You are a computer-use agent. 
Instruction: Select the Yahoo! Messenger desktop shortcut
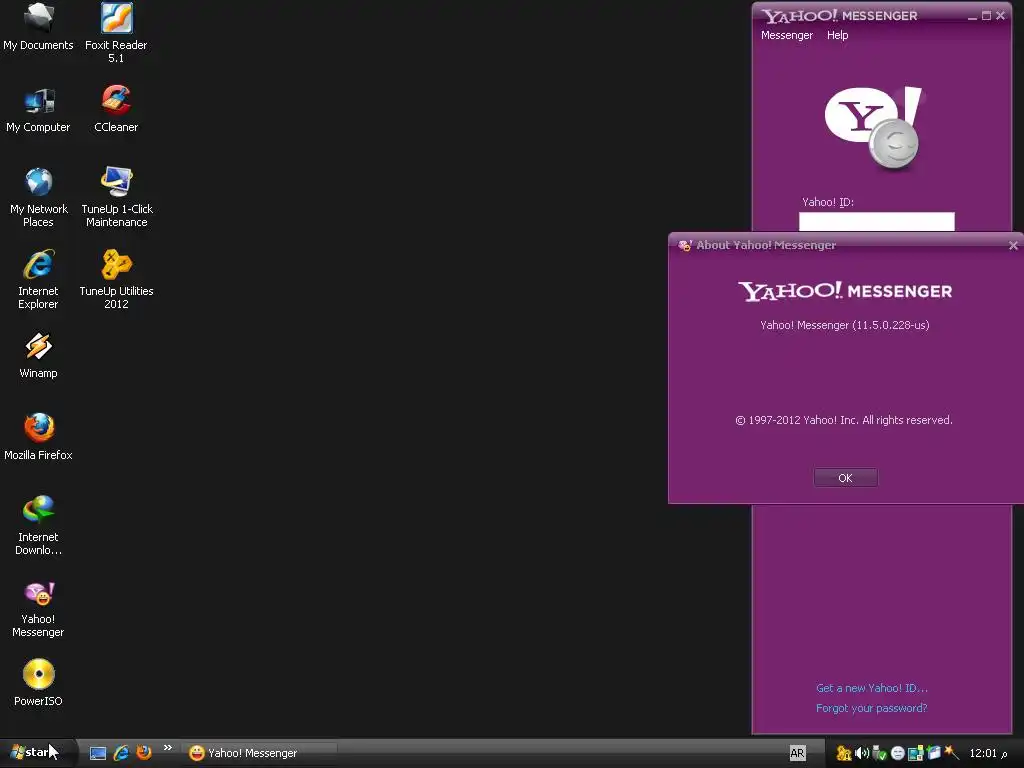(x=39, y=609)
